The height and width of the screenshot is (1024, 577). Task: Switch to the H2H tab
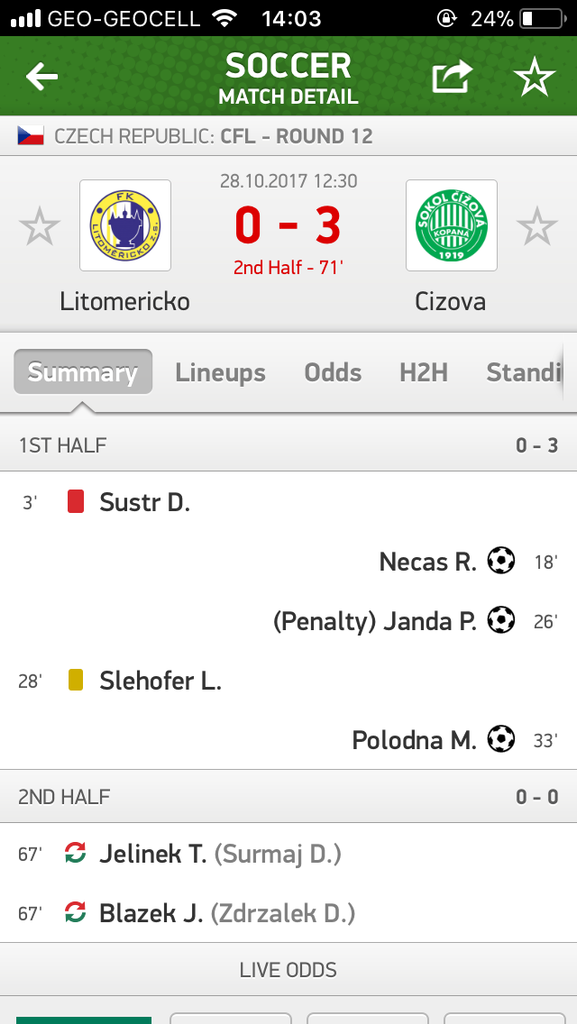pyautogui.click(x=424, y=373)
